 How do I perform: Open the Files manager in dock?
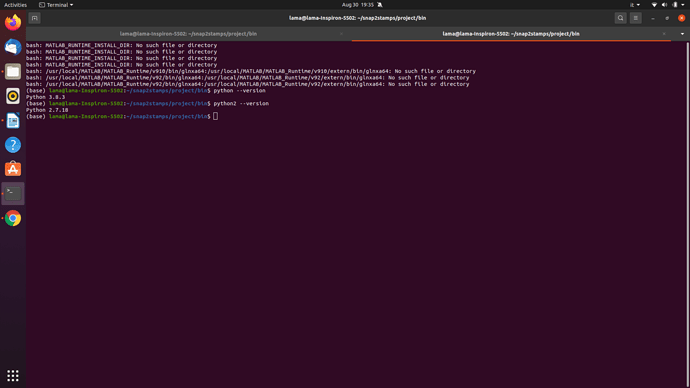pyautogui.click(x=13, y=71)
